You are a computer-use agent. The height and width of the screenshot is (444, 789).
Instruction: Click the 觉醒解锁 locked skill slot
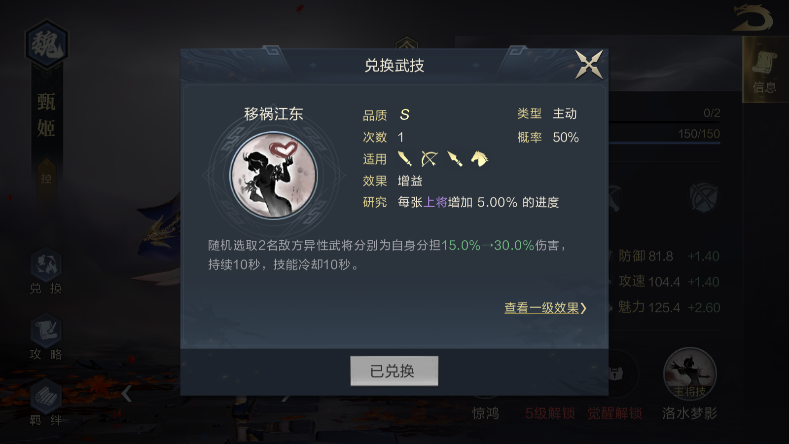pyautogui.click(x=614, y=385)
